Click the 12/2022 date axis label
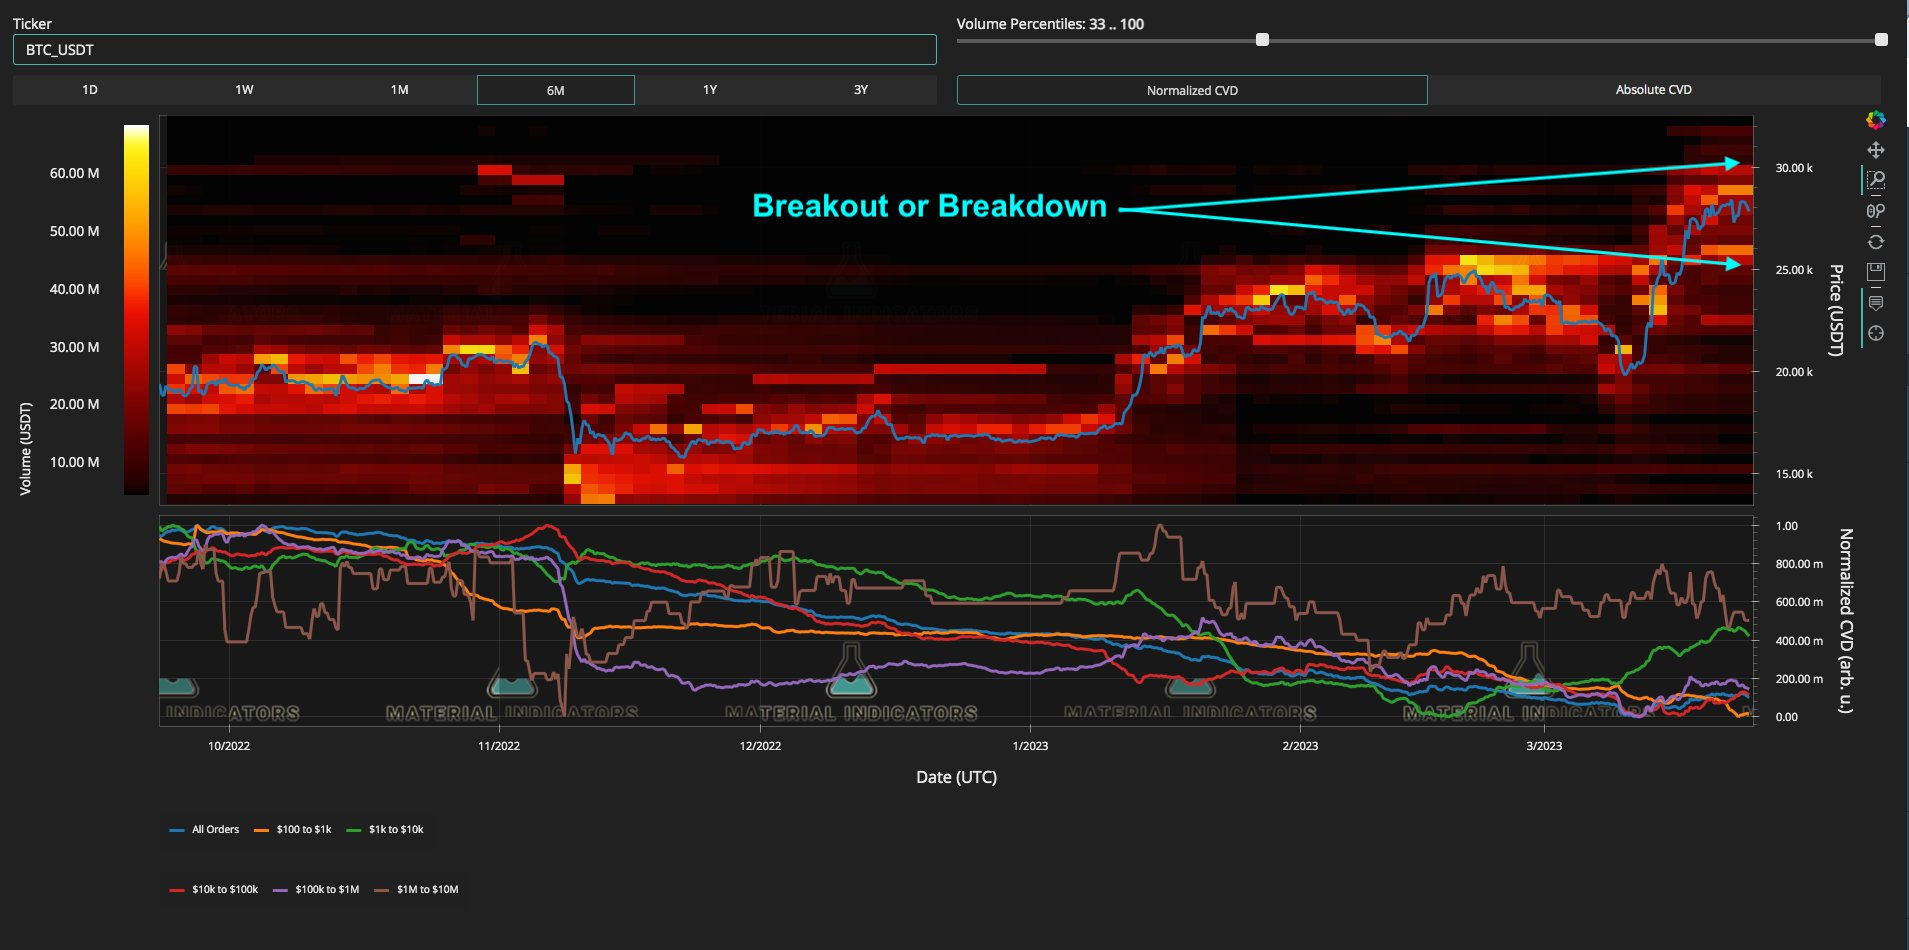Image resolution: width=1909 pixels, height=950 pixels. pyautogui.click(x=760, y=746)
